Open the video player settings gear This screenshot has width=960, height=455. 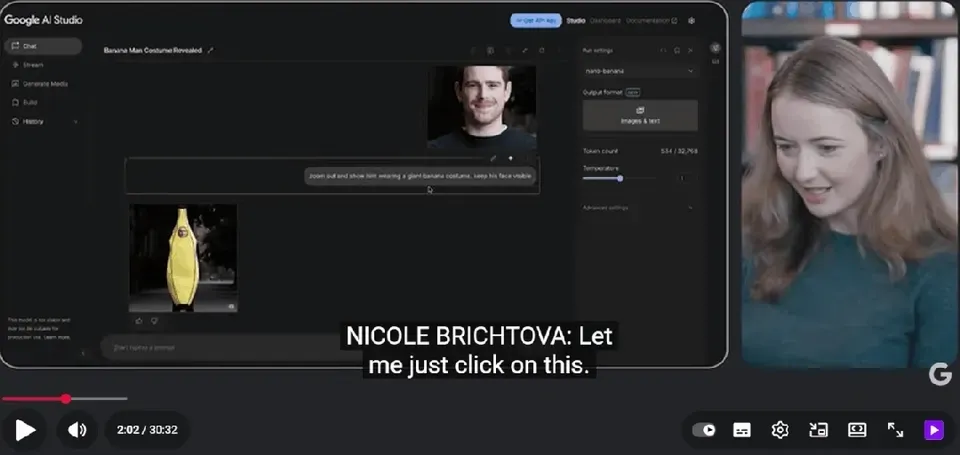coord(780,430)
